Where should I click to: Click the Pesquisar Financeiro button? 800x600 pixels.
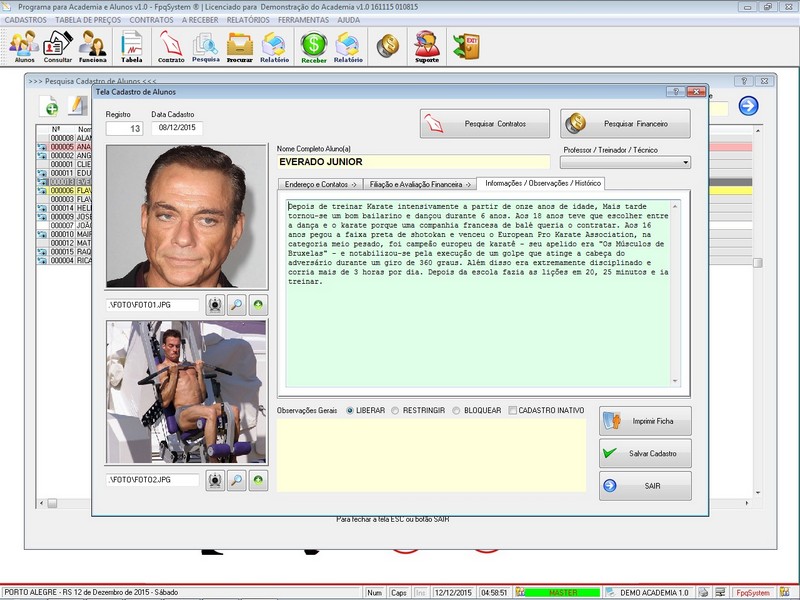625,123
